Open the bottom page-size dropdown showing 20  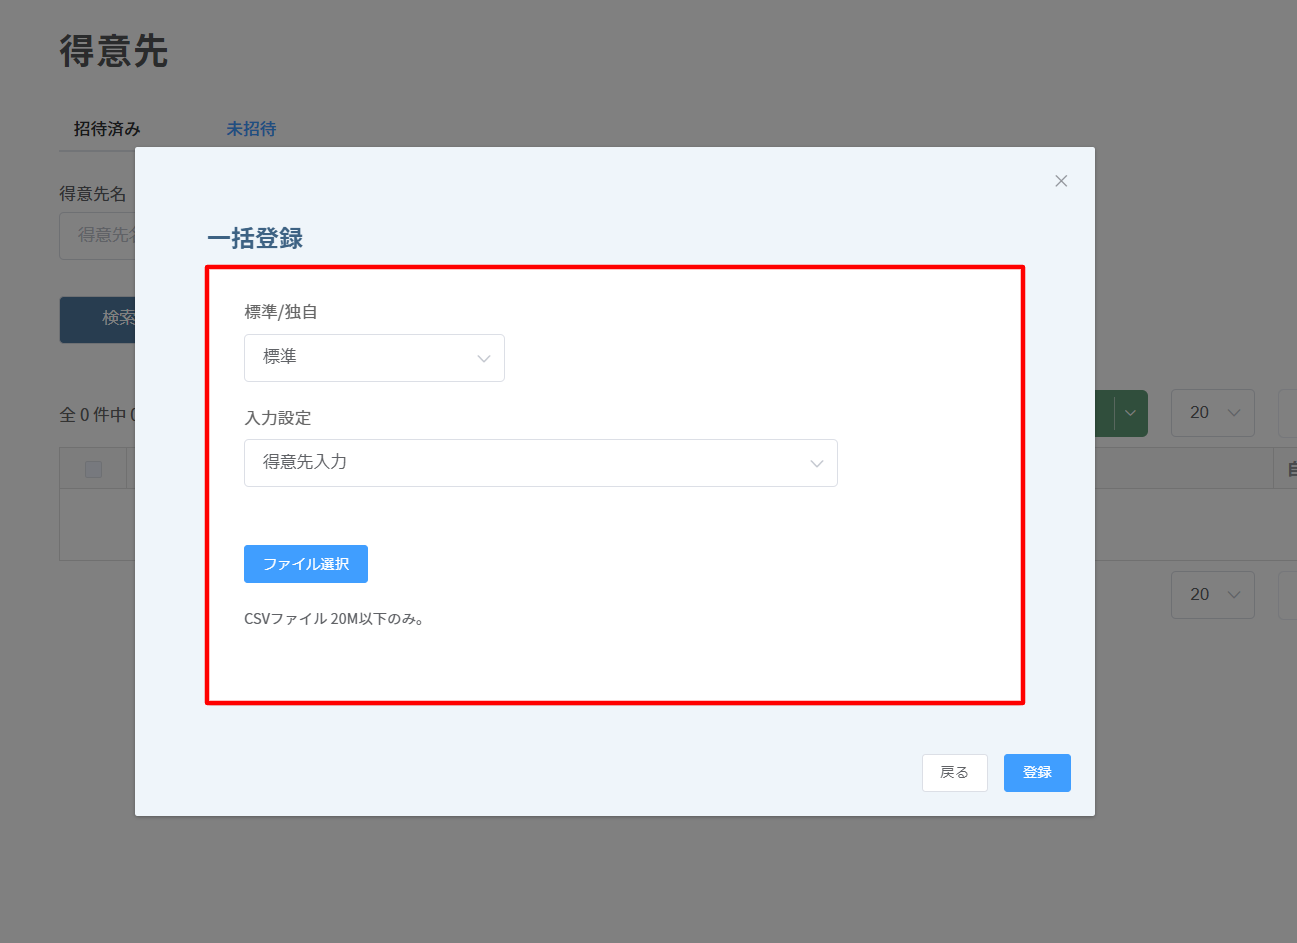coord(1213,595)
